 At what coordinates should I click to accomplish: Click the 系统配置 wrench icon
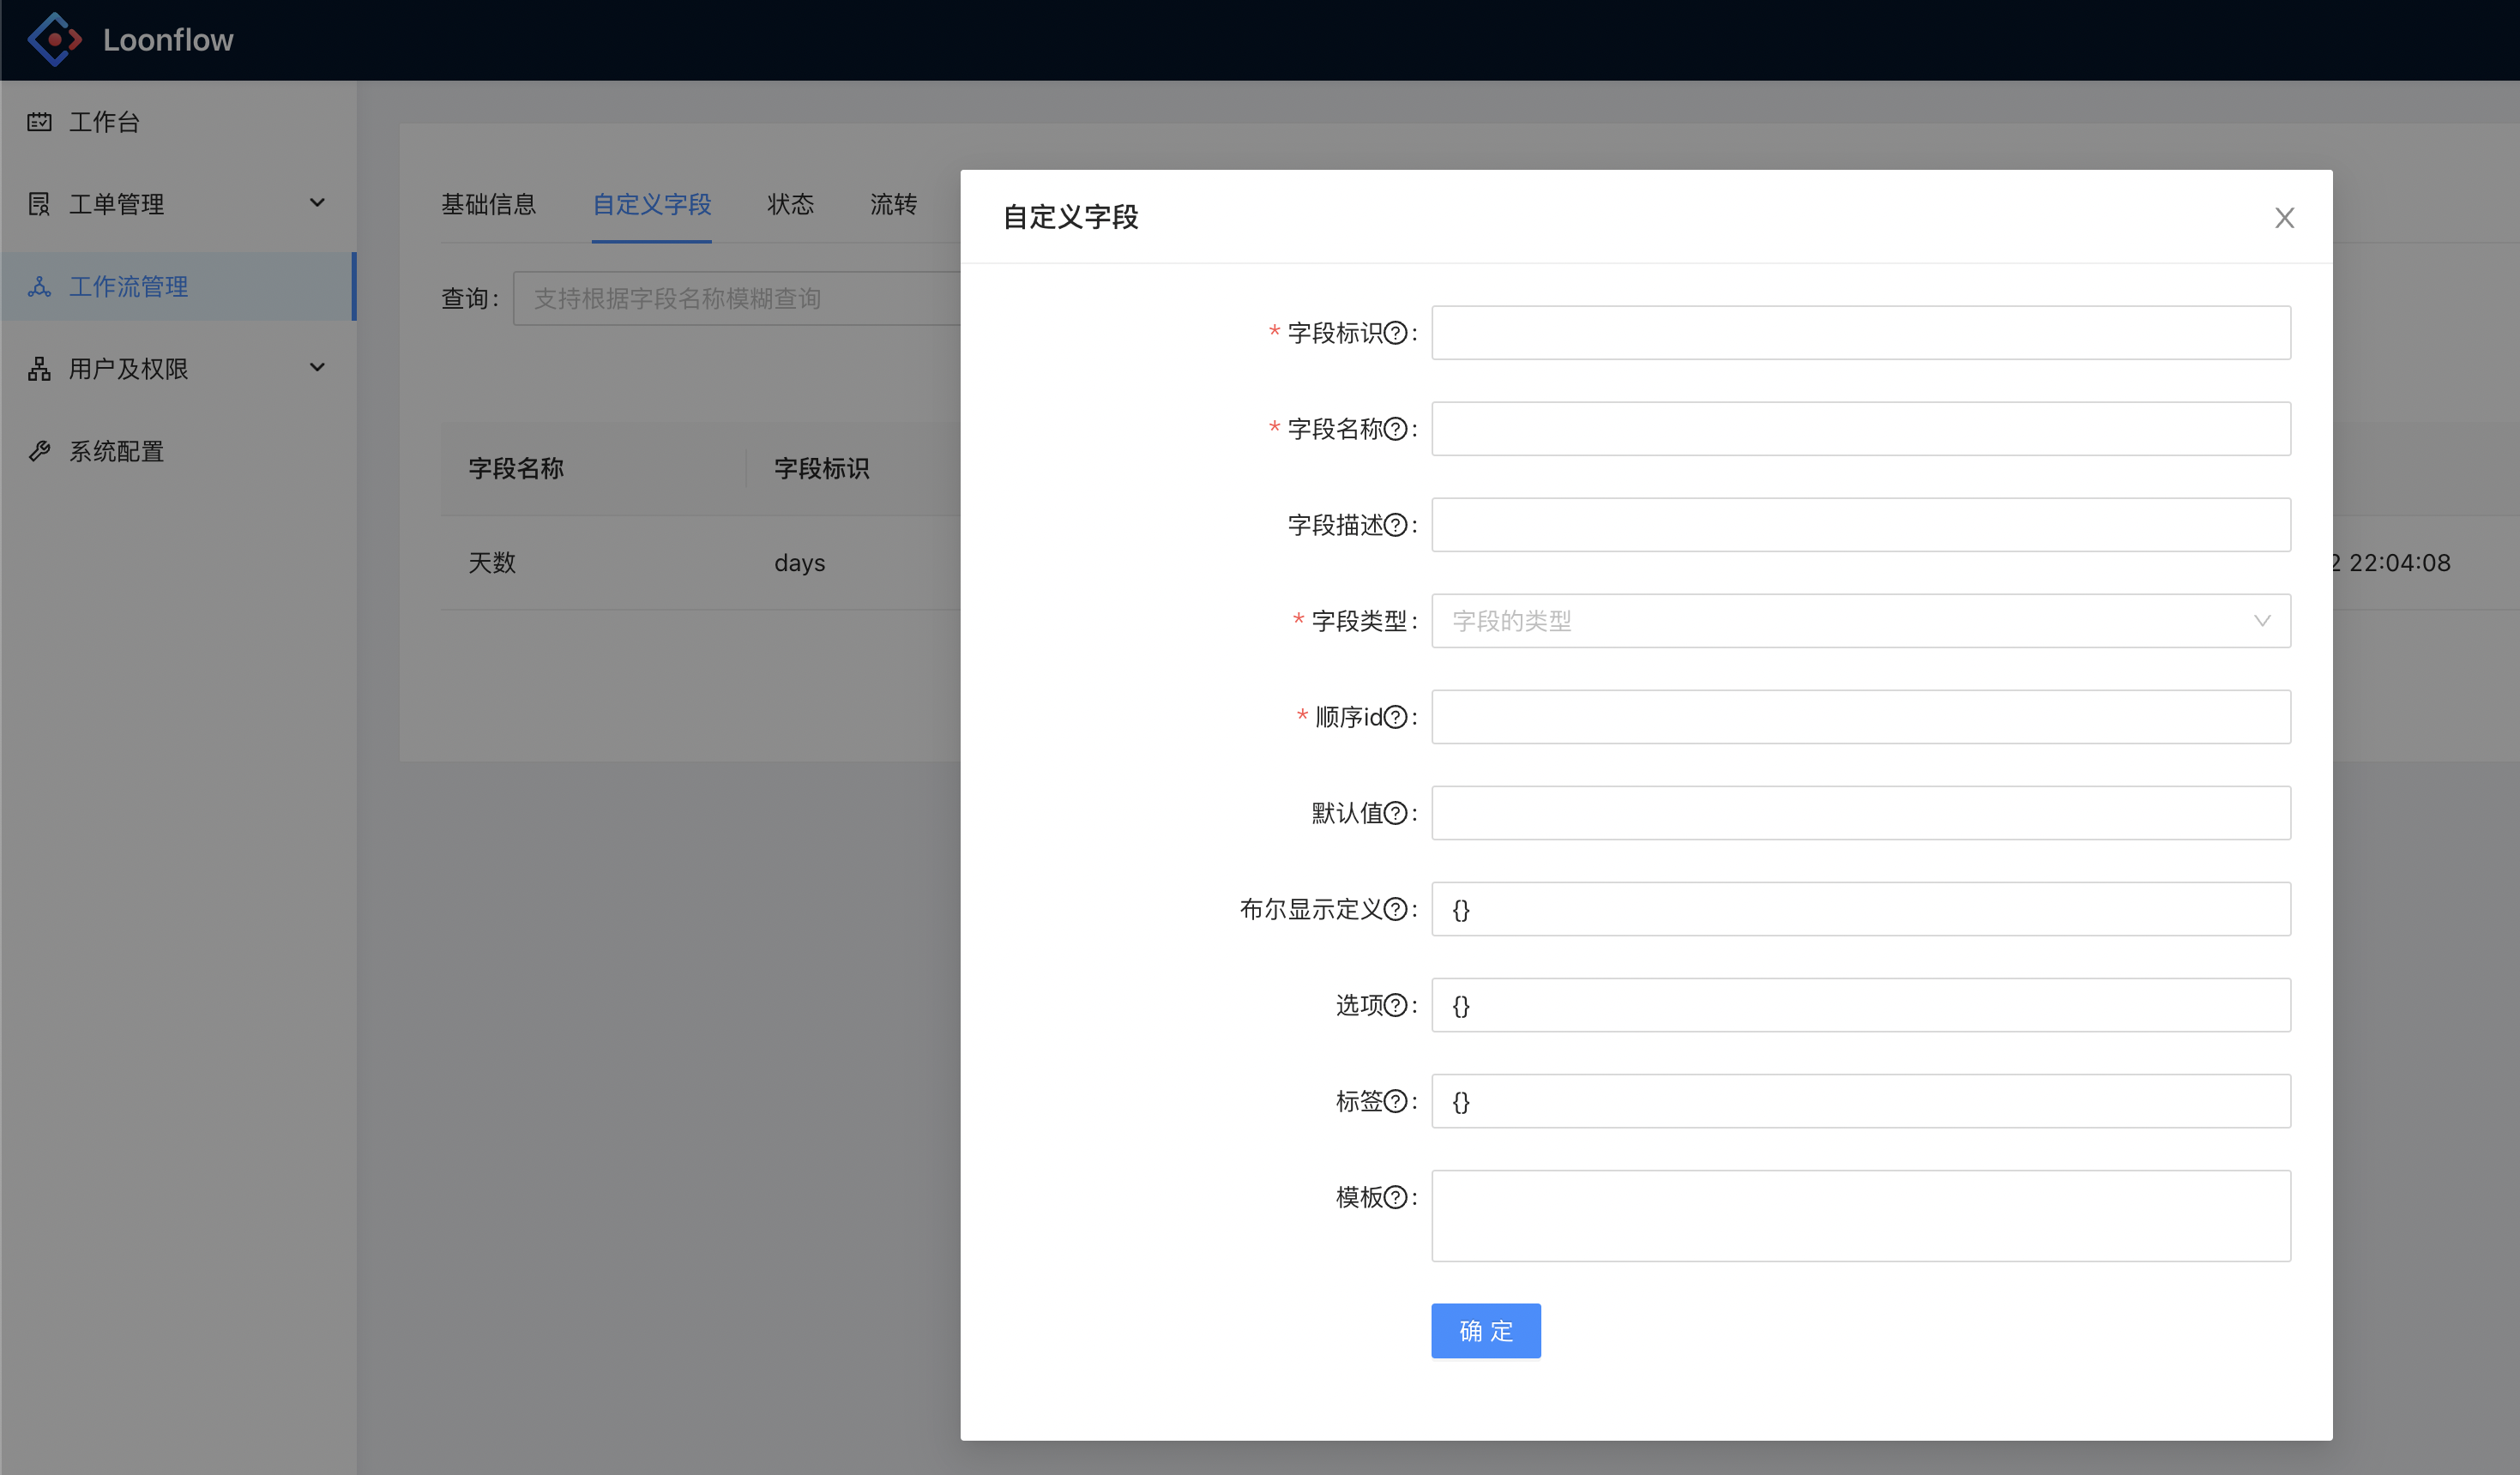click(39, 452)
